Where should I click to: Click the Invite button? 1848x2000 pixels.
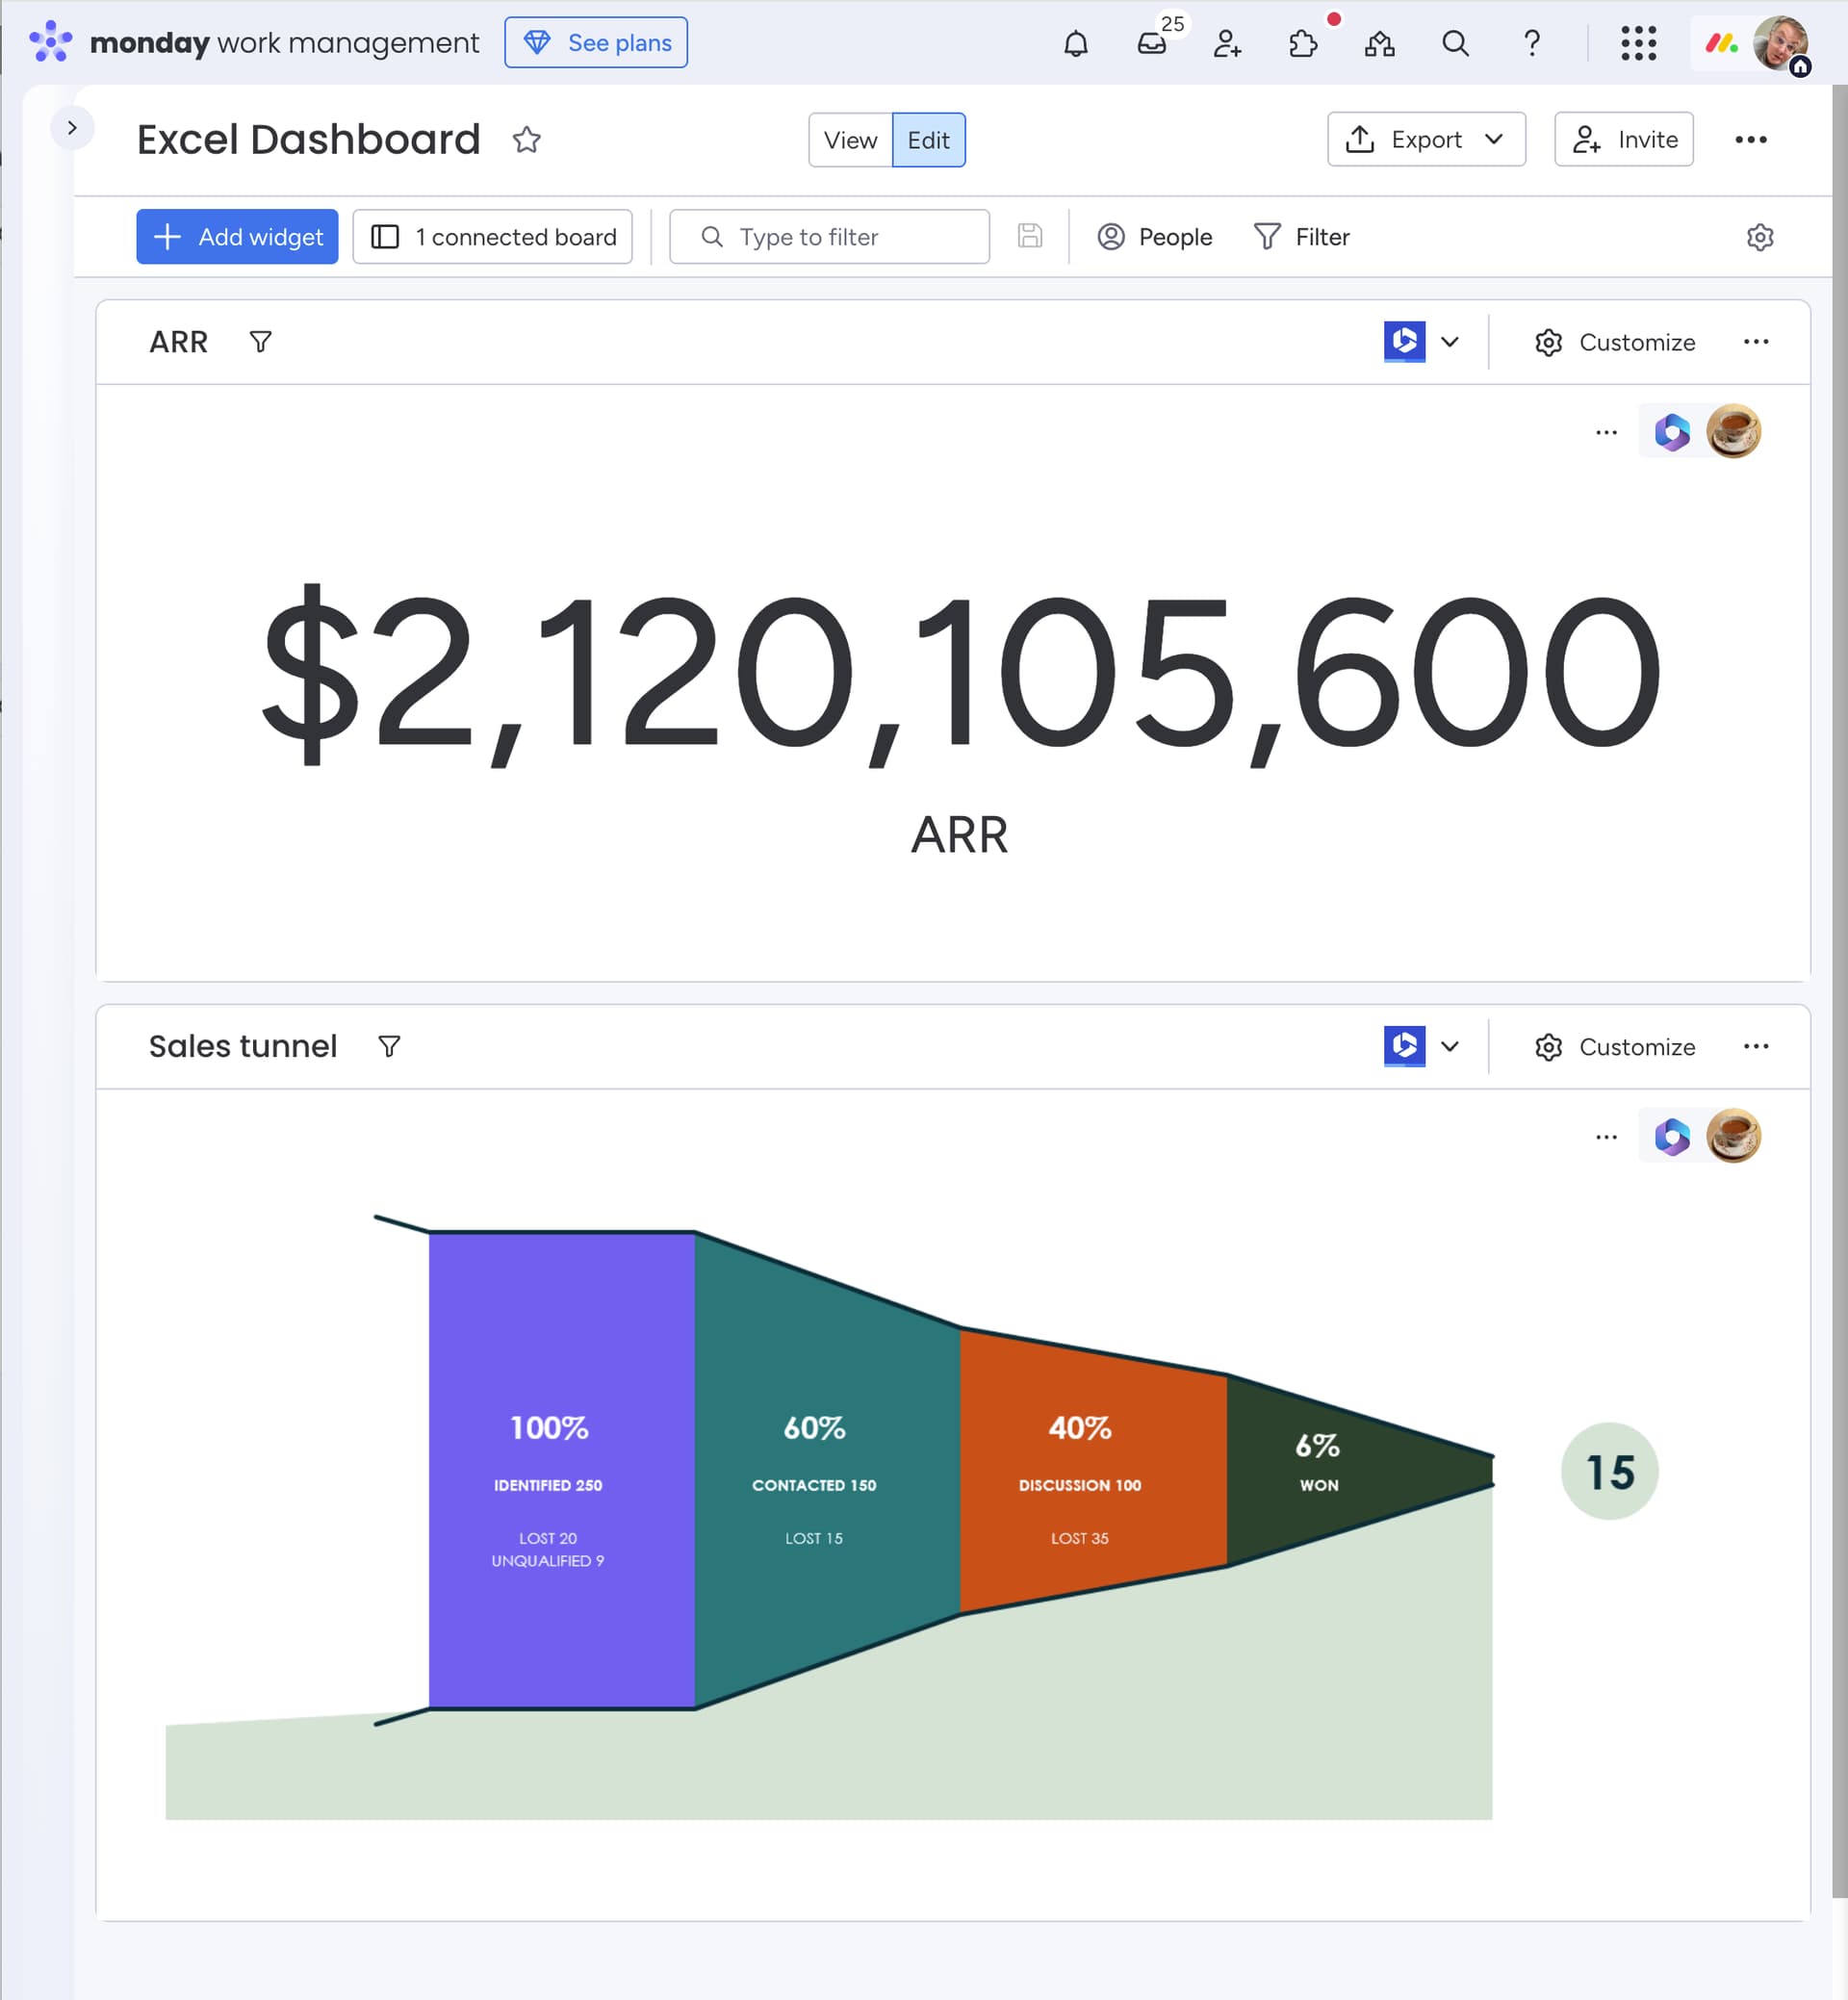tap(1623, 139)
